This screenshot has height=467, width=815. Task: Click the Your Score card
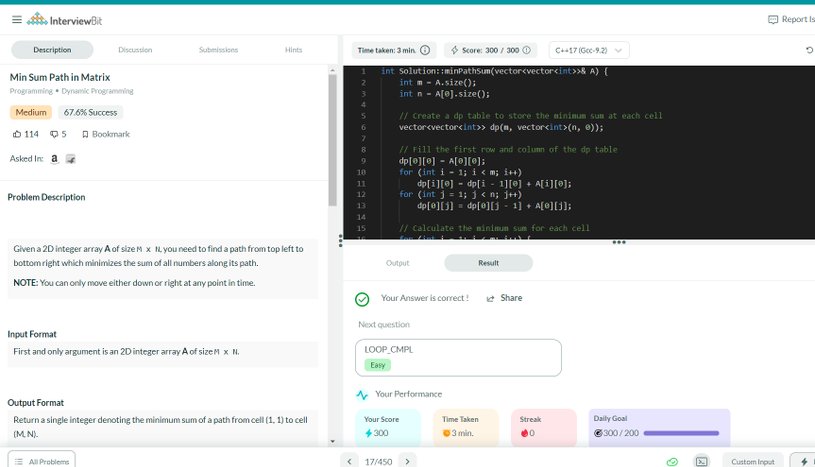point(388,427)
